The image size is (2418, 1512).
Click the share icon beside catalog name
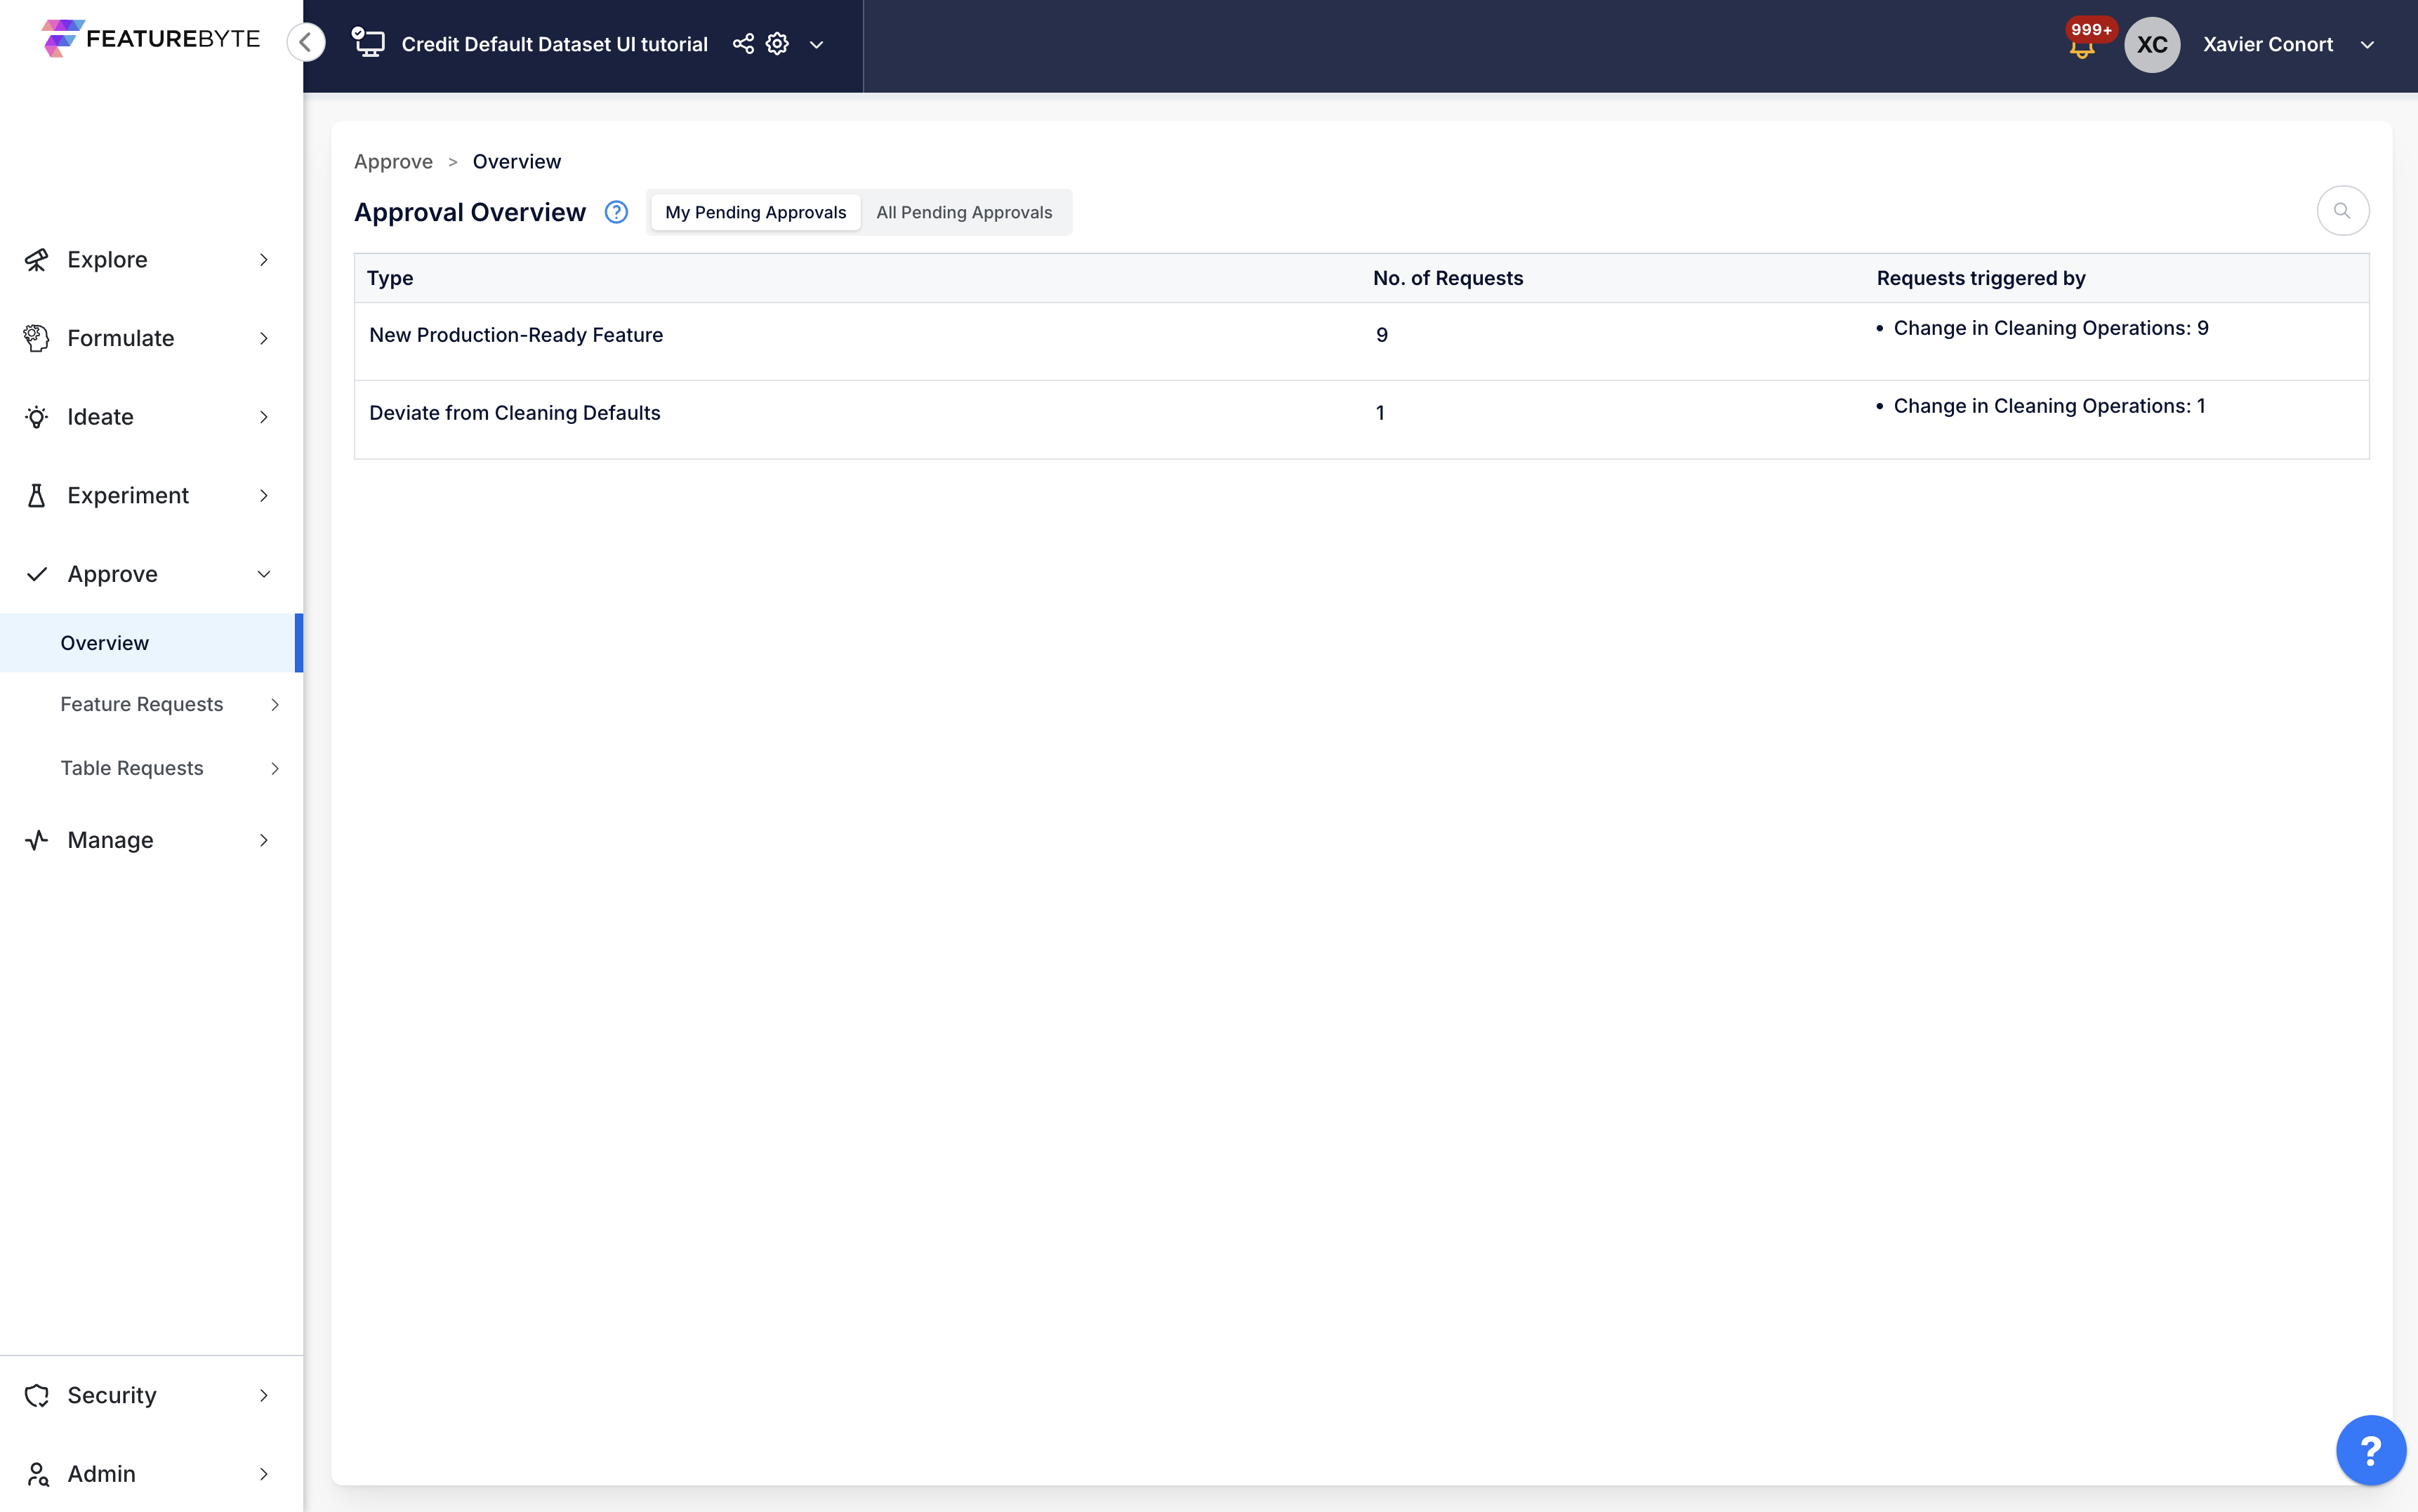(x=743, y=44)
